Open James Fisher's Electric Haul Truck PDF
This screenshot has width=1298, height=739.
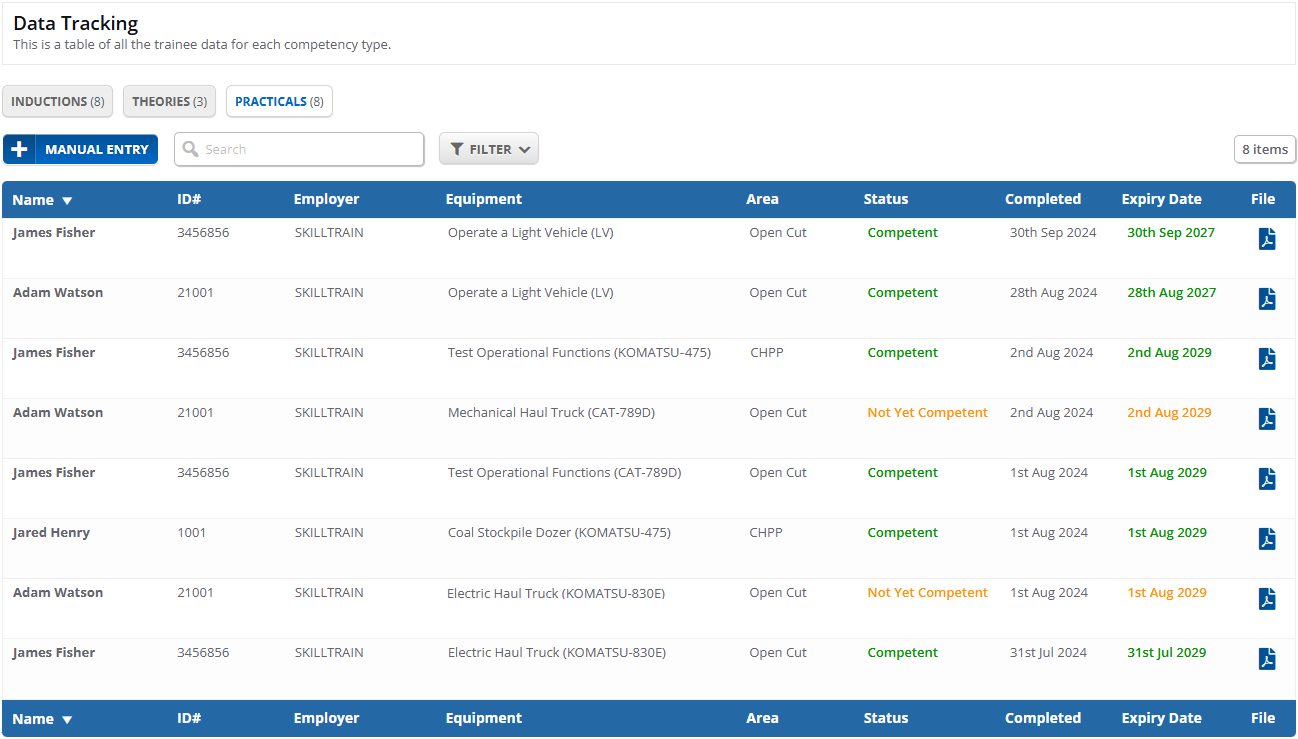coord(1266,659)
